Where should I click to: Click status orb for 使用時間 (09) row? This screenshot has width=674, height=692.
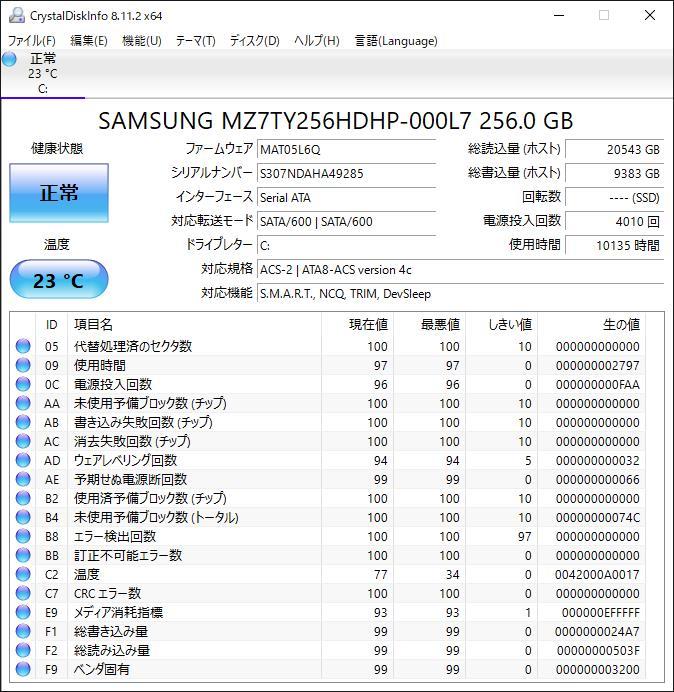pyautogui.click(x=23, y=365)
